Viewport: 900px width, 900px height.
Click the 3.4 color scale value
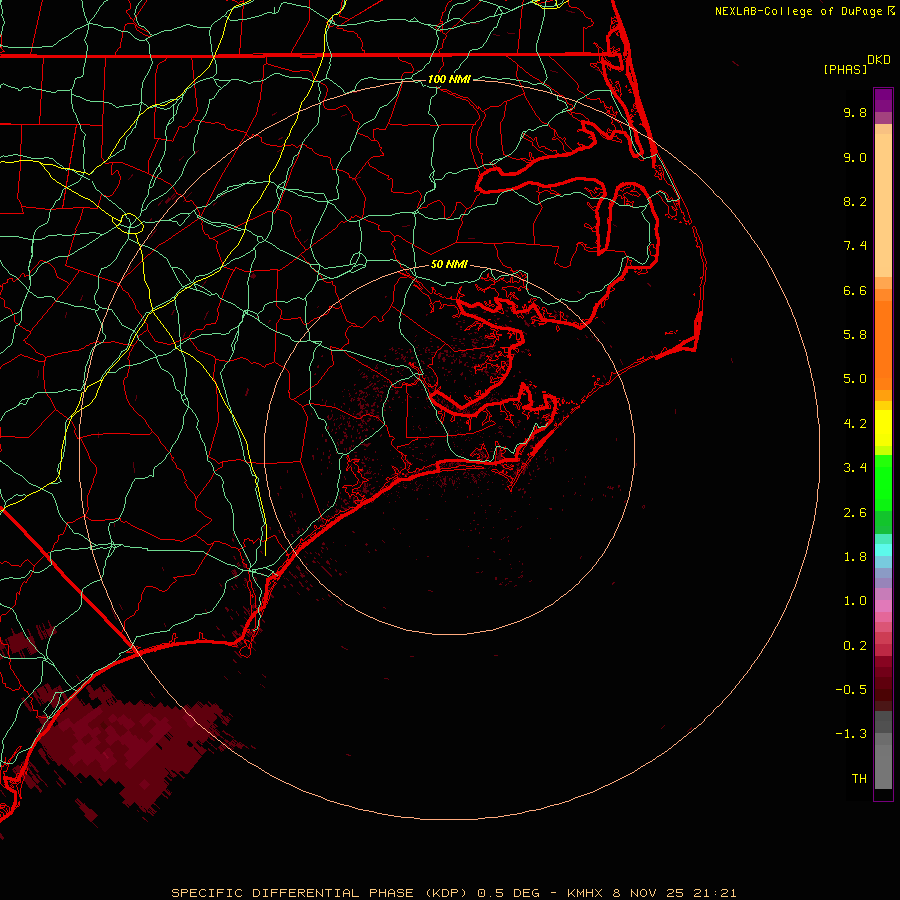[855, 468]
